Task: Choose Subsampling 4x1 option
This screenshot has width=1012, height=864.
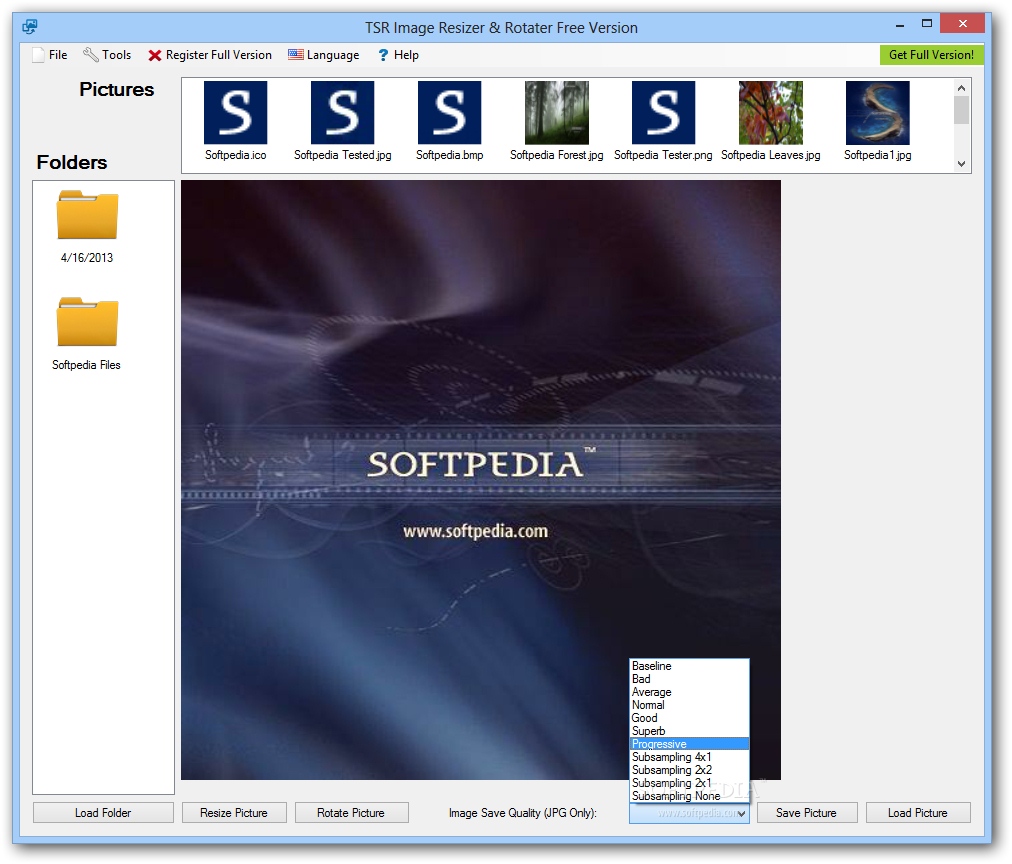Action: [x=689, y=757]
